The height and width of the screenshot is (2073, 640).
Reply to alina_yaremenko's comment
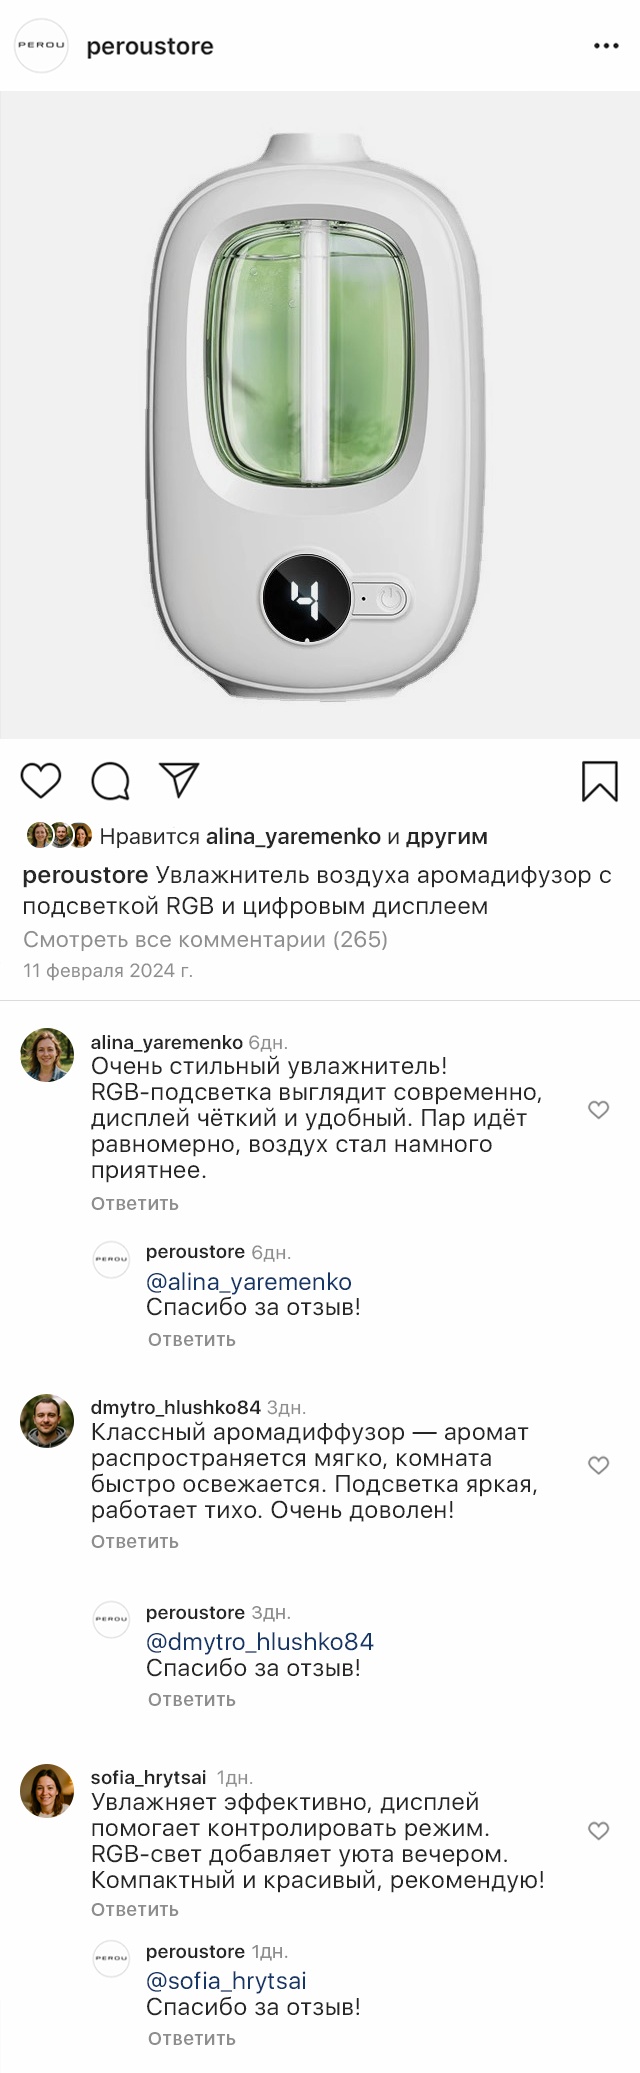(135, 1203)
